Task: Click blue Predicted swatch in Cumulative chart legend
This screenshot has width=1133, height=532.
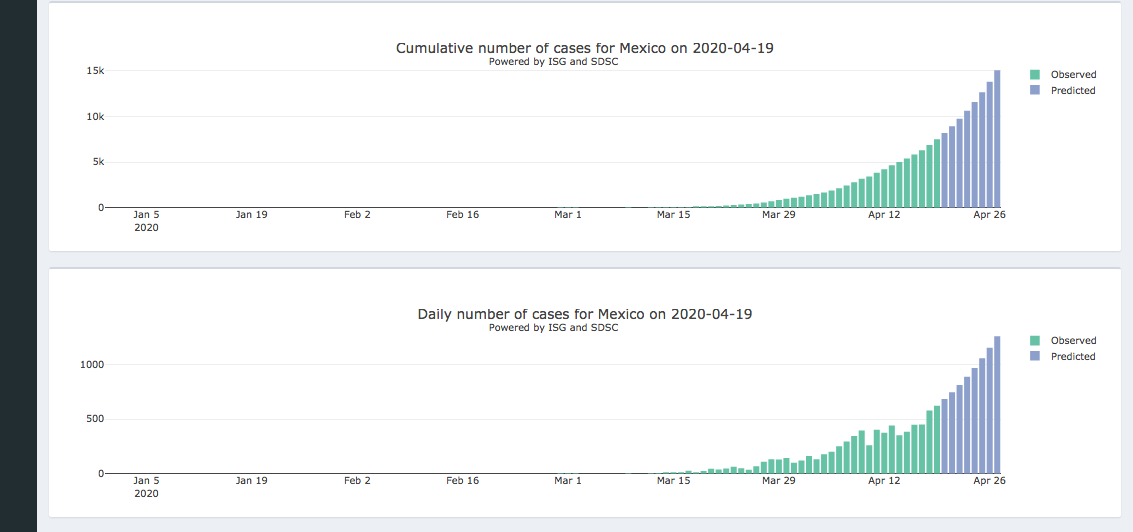Action: [1035, 91]
